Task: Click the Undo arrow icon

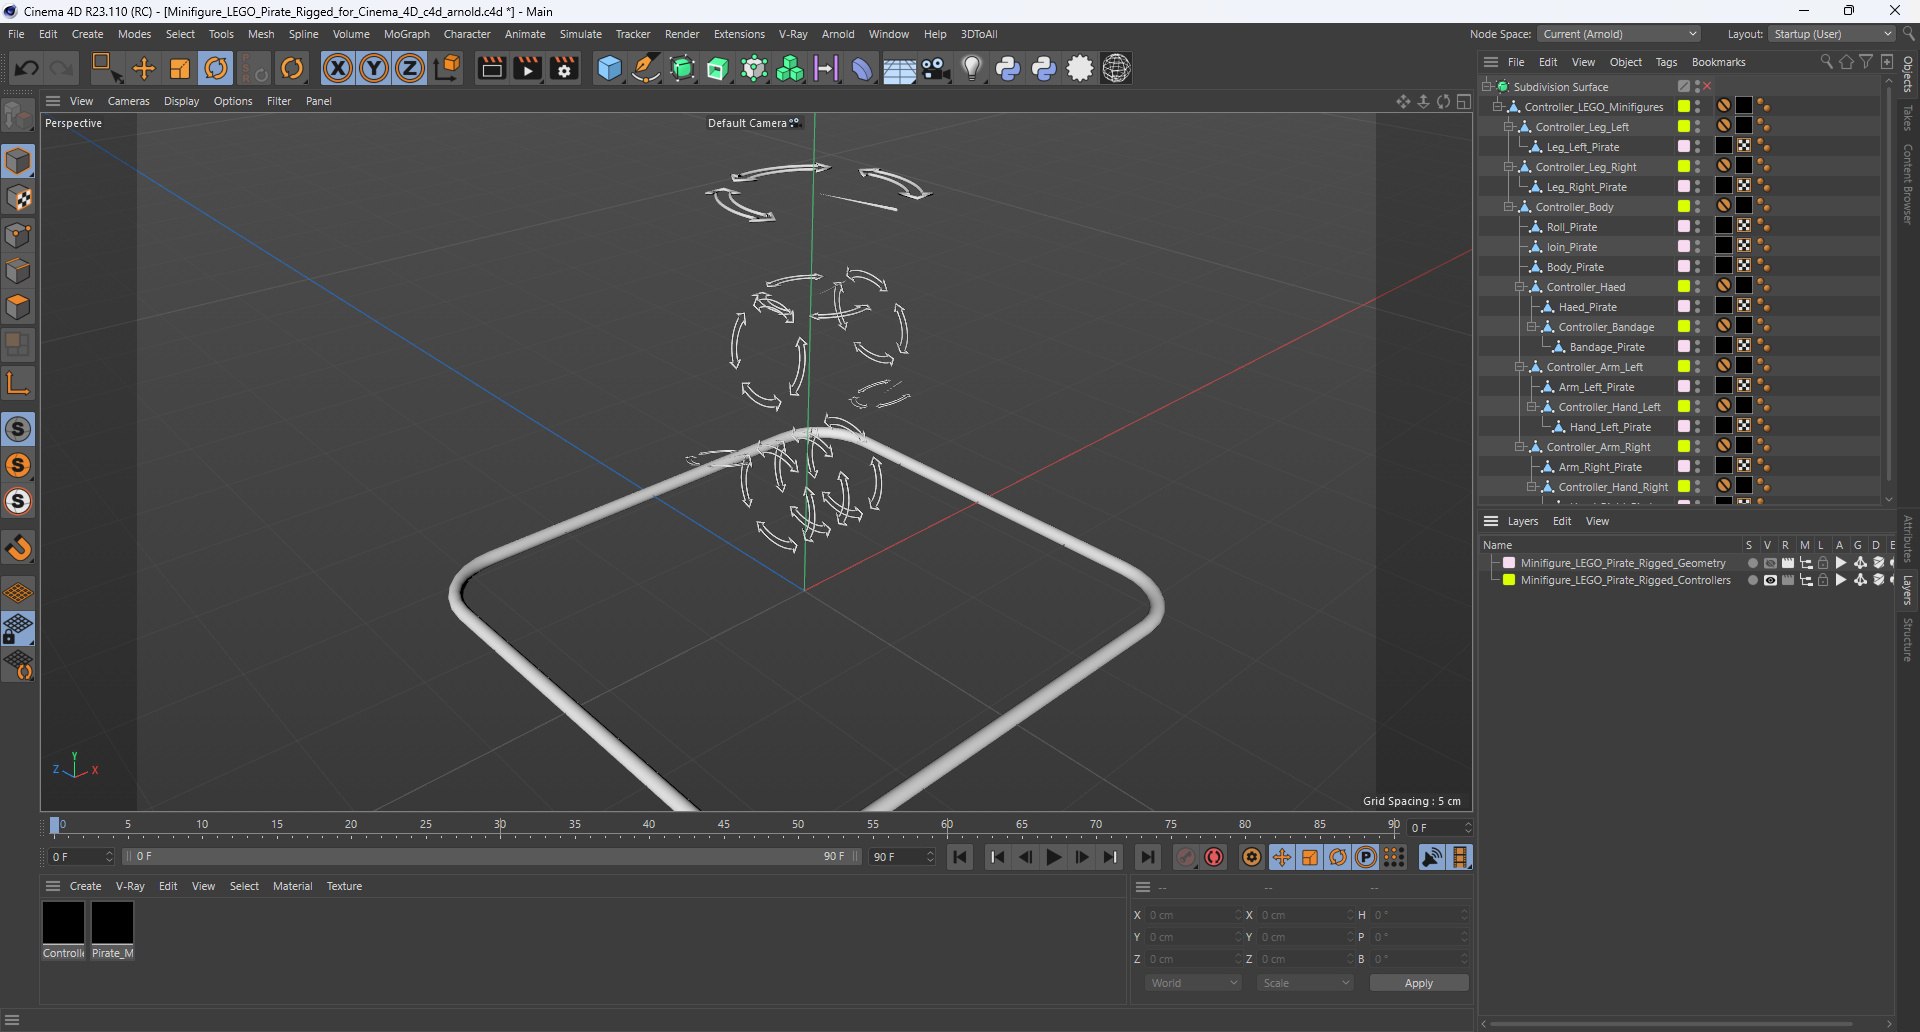Action: coord(27,68)
